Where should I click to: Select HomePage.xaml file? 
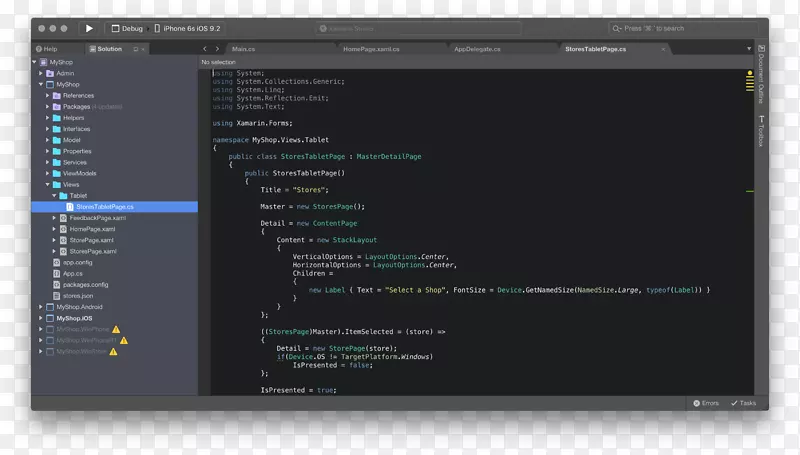(92, 229)
